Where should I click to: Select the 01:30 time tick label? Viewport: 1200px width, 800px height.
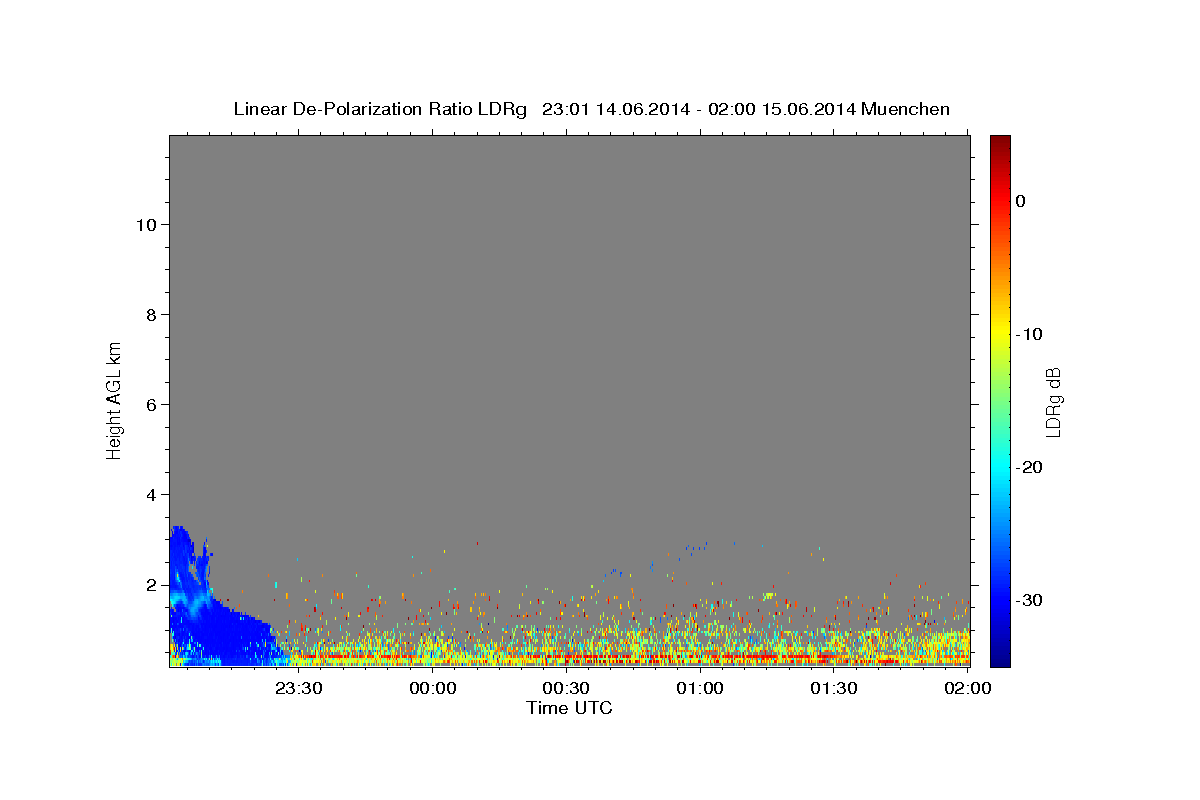pyautogui.click(x=833, y=689)
